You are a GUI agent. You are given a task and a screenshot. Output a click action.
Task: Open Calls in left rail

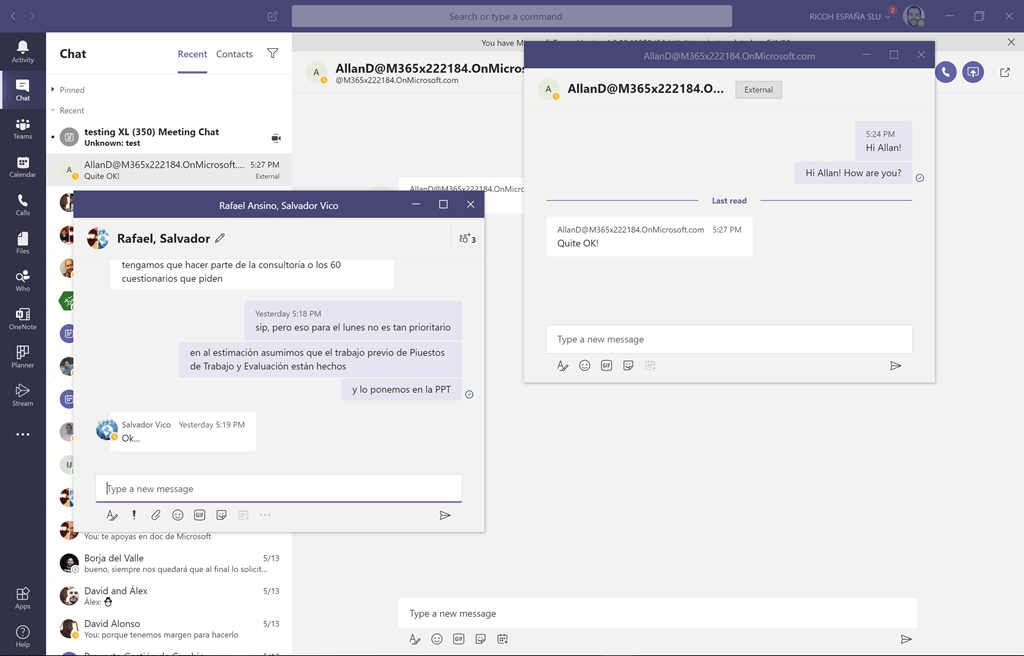(x=23, y=205)
